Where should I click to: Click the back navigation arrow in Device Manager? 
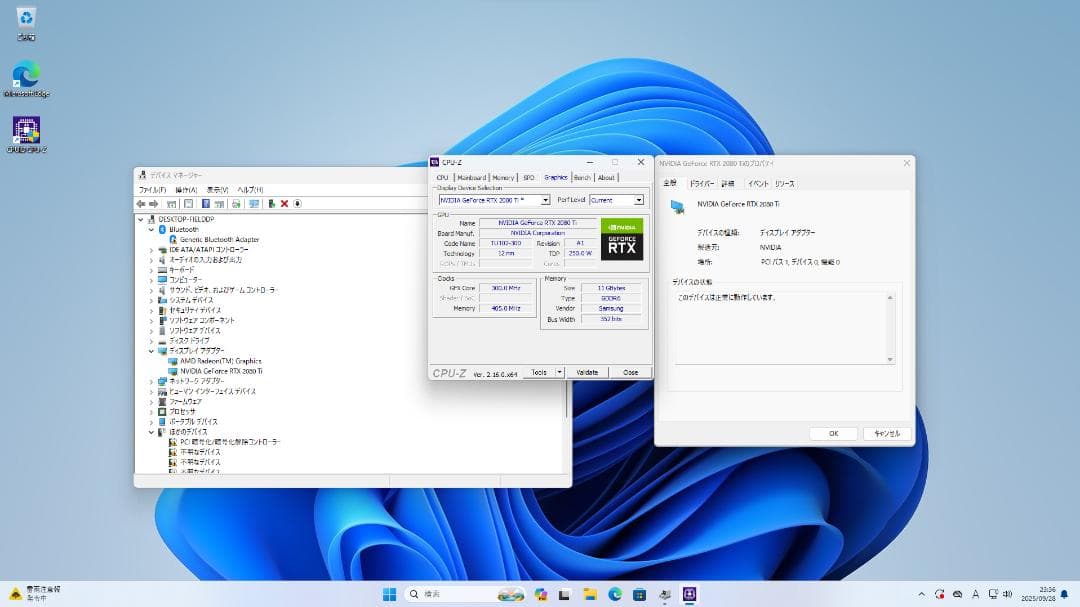[x=142, y=204]
